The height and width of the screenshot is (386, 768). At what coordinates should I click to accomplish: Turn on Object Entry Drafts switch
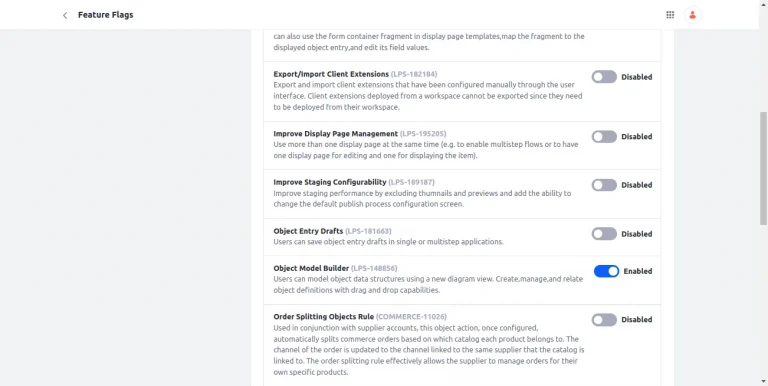pyautogui.click(x=604, y=234)
